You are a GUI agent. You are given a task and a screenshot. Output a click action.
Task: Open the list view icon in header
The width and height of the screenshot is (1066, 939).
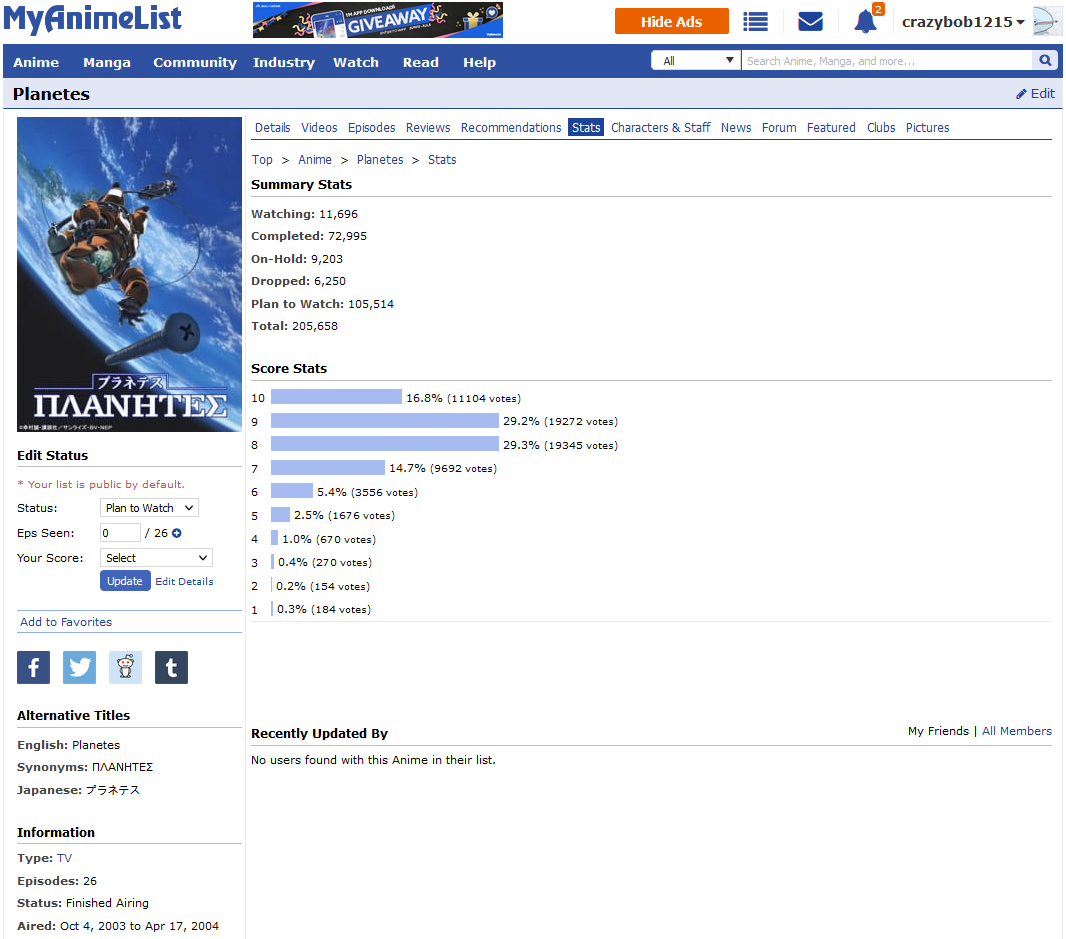pos(755,21)
